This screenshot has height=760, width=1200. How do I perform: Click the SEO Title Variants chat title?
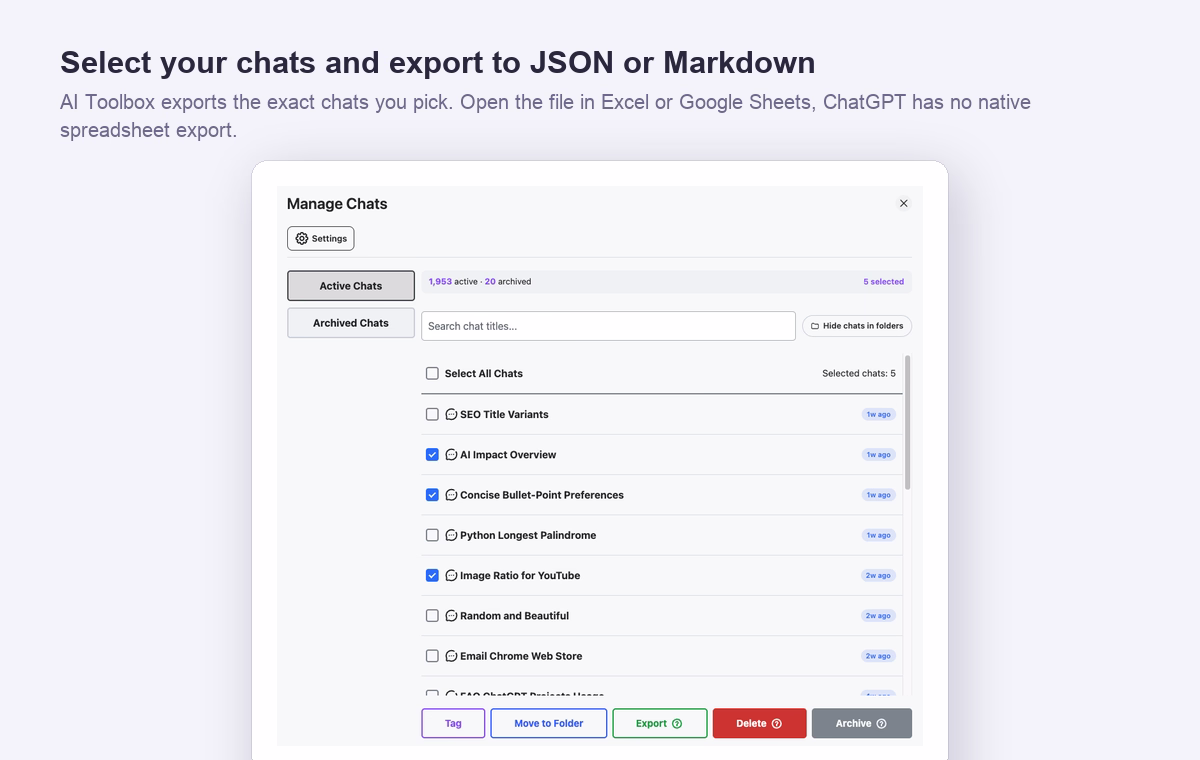pyautogui.click(x=504, y=414)
